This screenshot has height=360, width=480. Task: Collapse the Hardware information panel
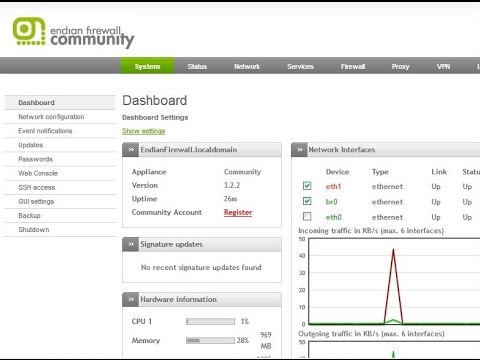tap(131, 299)
